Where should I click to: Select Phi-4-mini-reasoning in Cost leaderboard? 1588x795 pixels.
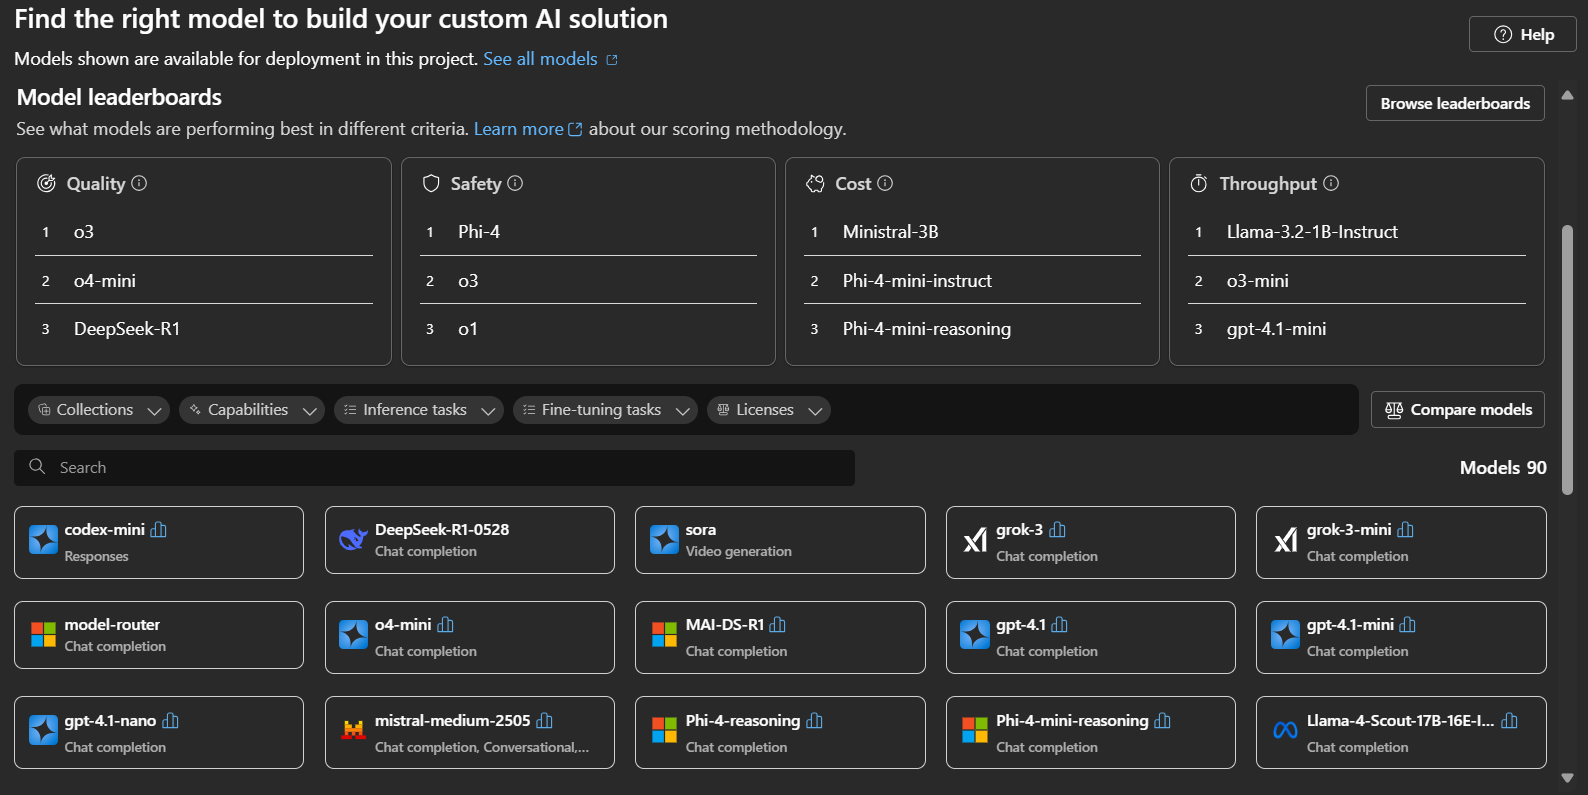(926, 329)
